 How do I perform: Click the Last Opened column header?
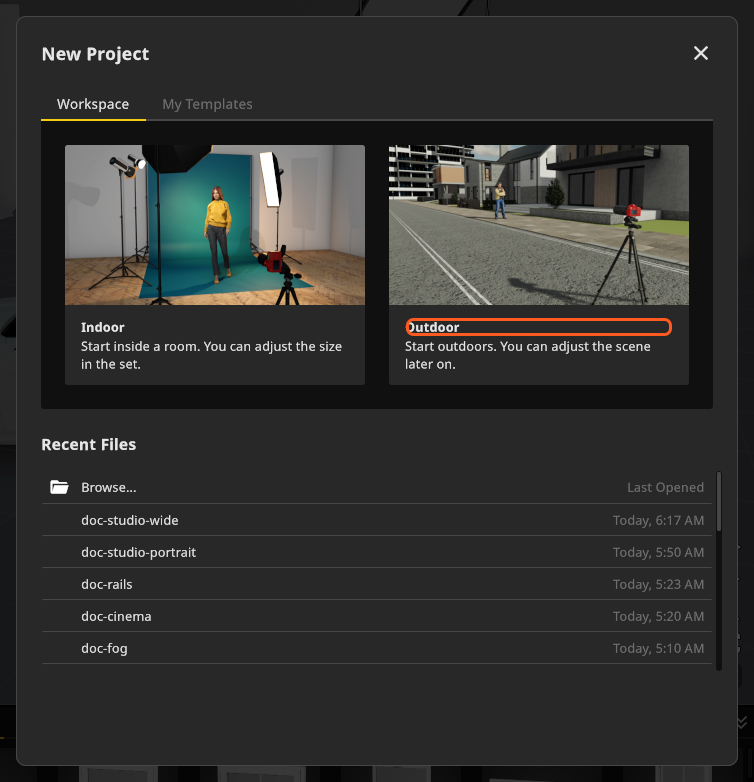pos(665,487)
